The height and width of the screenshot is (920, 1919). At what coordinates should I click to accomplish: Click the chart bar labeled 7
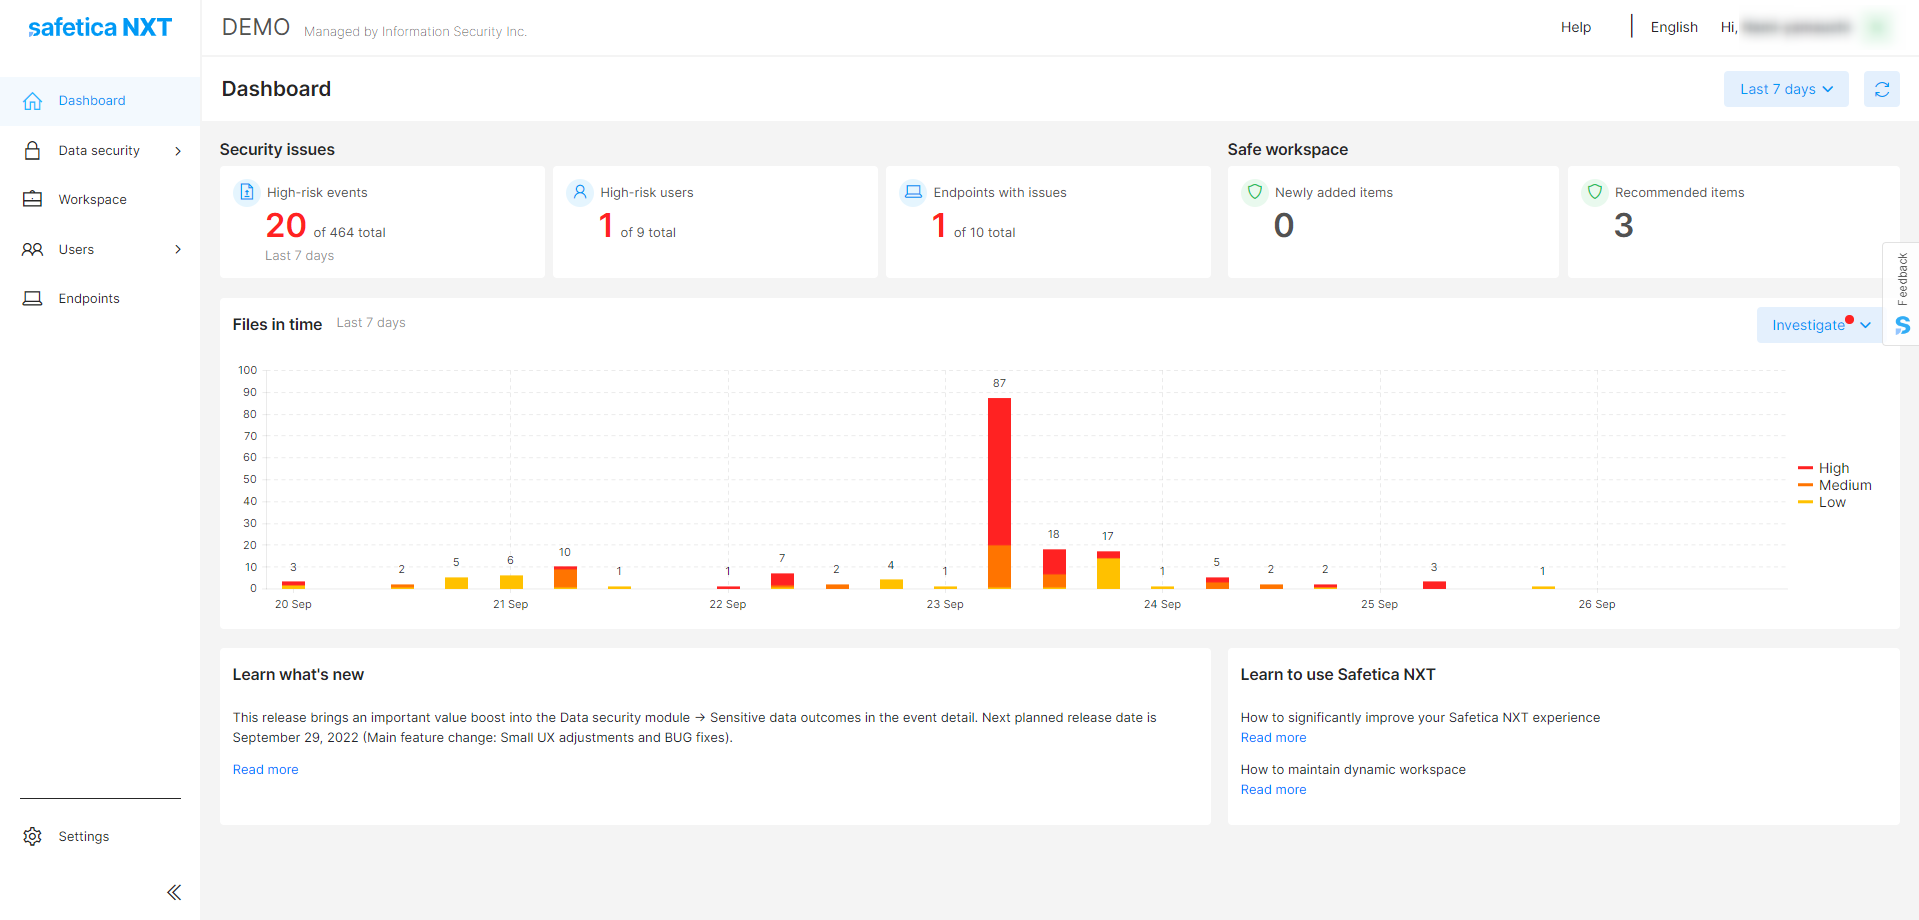(782, 581)
